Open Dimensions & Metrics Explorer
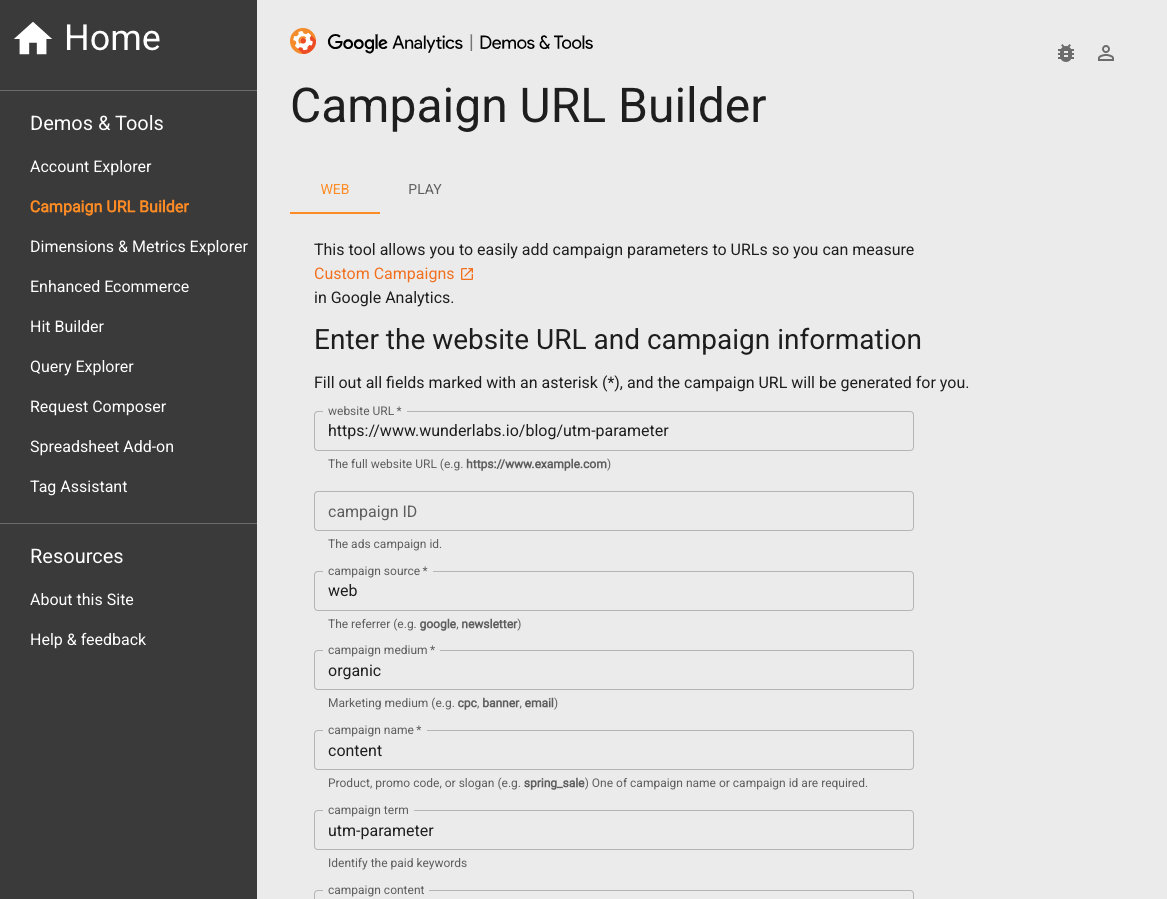1167x899 pixels. (138, 246)
